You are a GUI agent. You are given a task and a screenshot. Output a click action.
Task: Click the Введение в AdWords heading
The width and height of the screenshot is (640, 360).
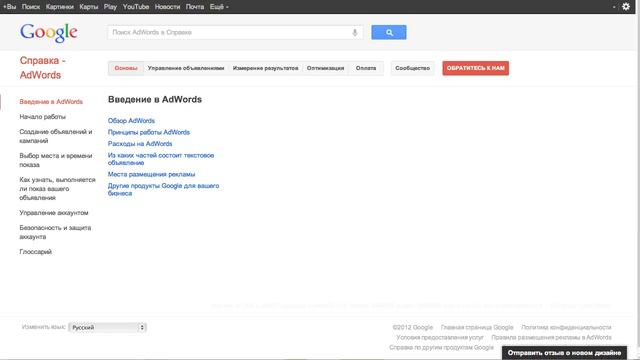point(155,100)
